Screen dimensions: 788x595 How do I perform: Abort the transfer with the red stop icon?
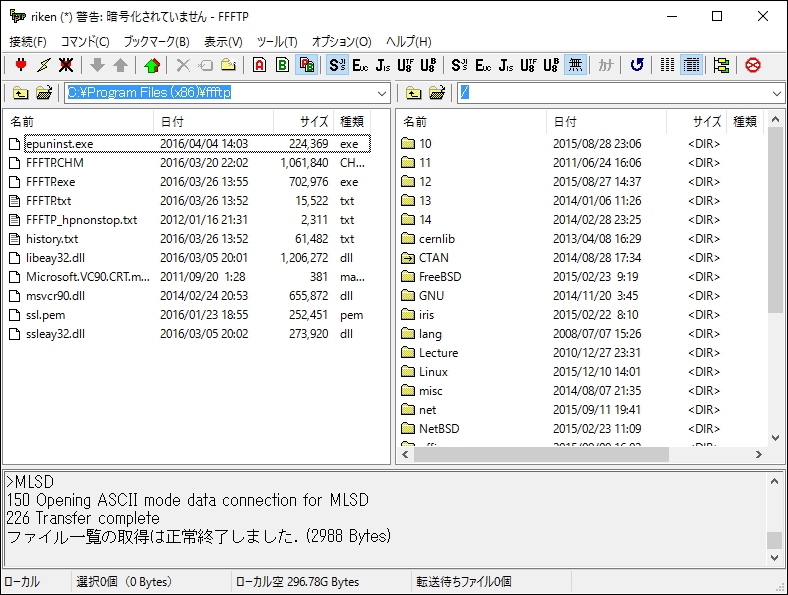(753, 65)
